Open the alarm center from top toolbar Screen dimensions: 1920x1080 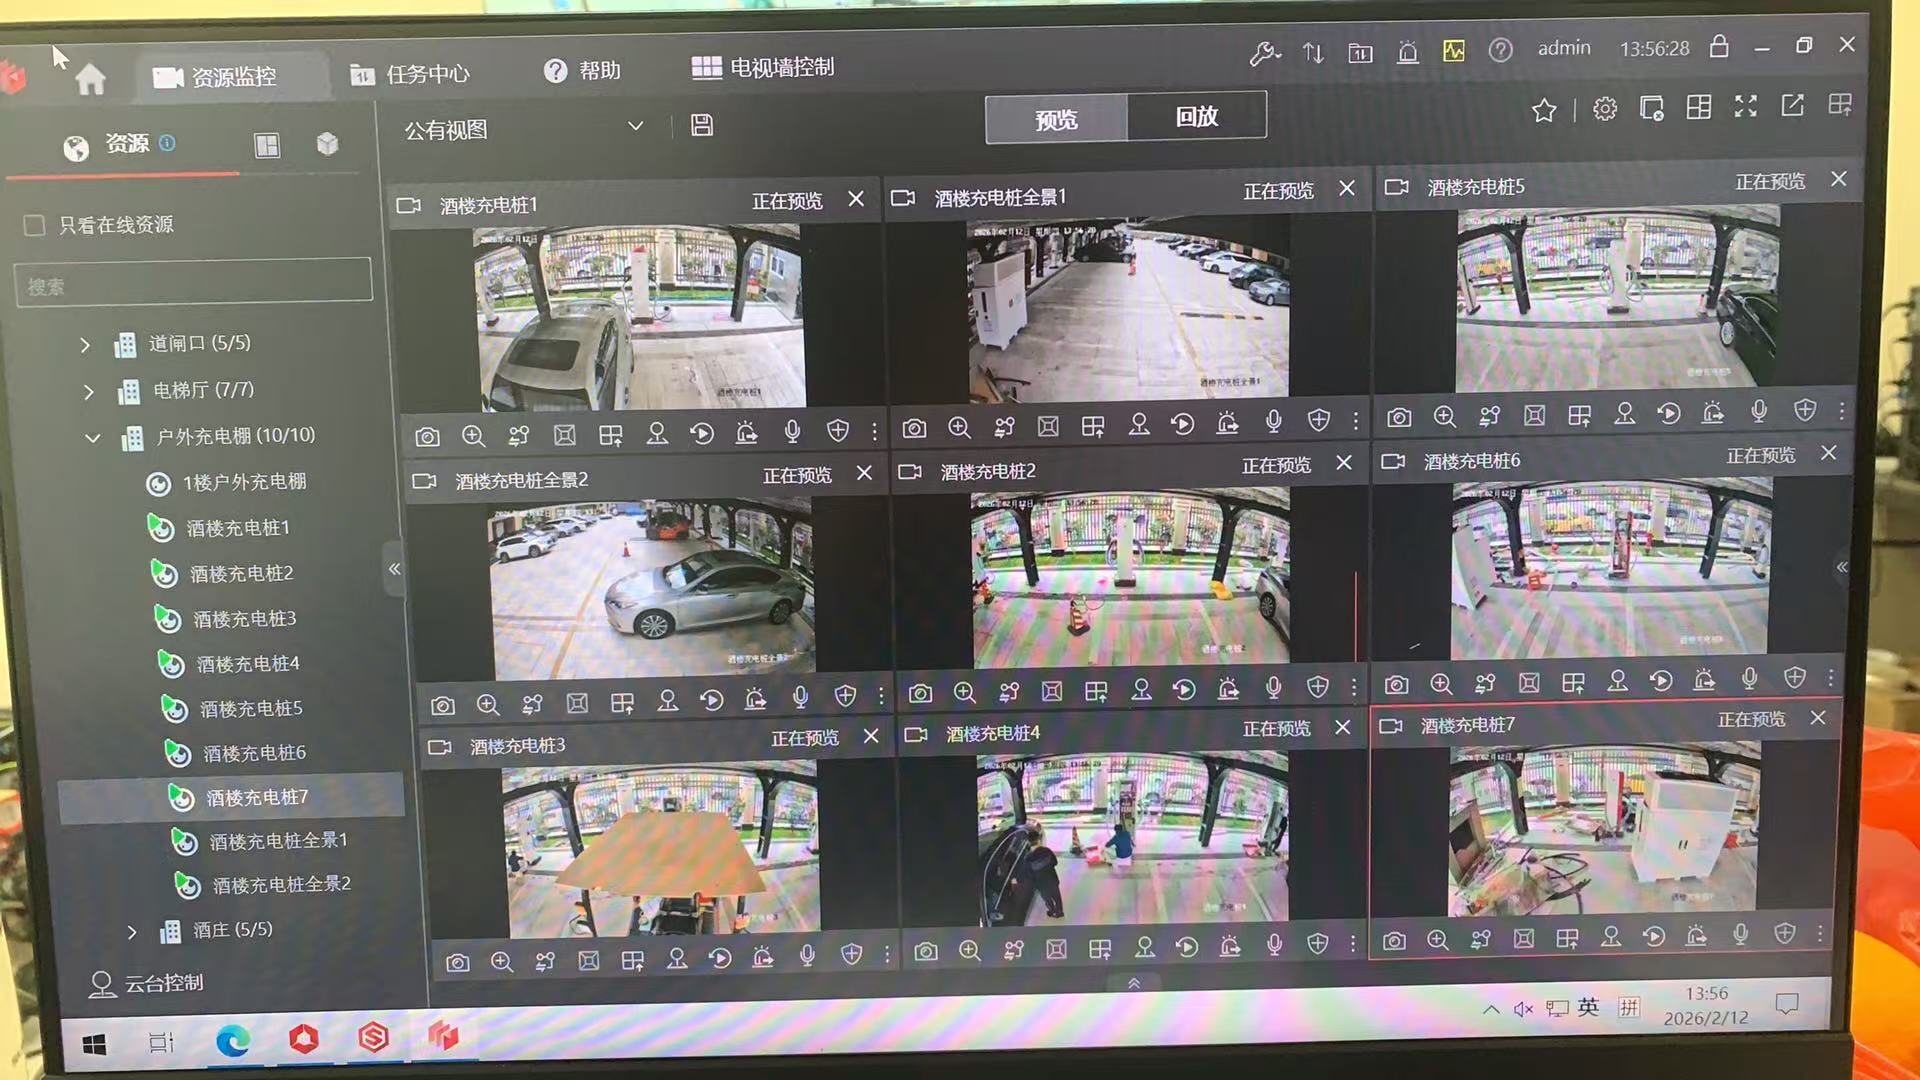(x=1407, y=52)
